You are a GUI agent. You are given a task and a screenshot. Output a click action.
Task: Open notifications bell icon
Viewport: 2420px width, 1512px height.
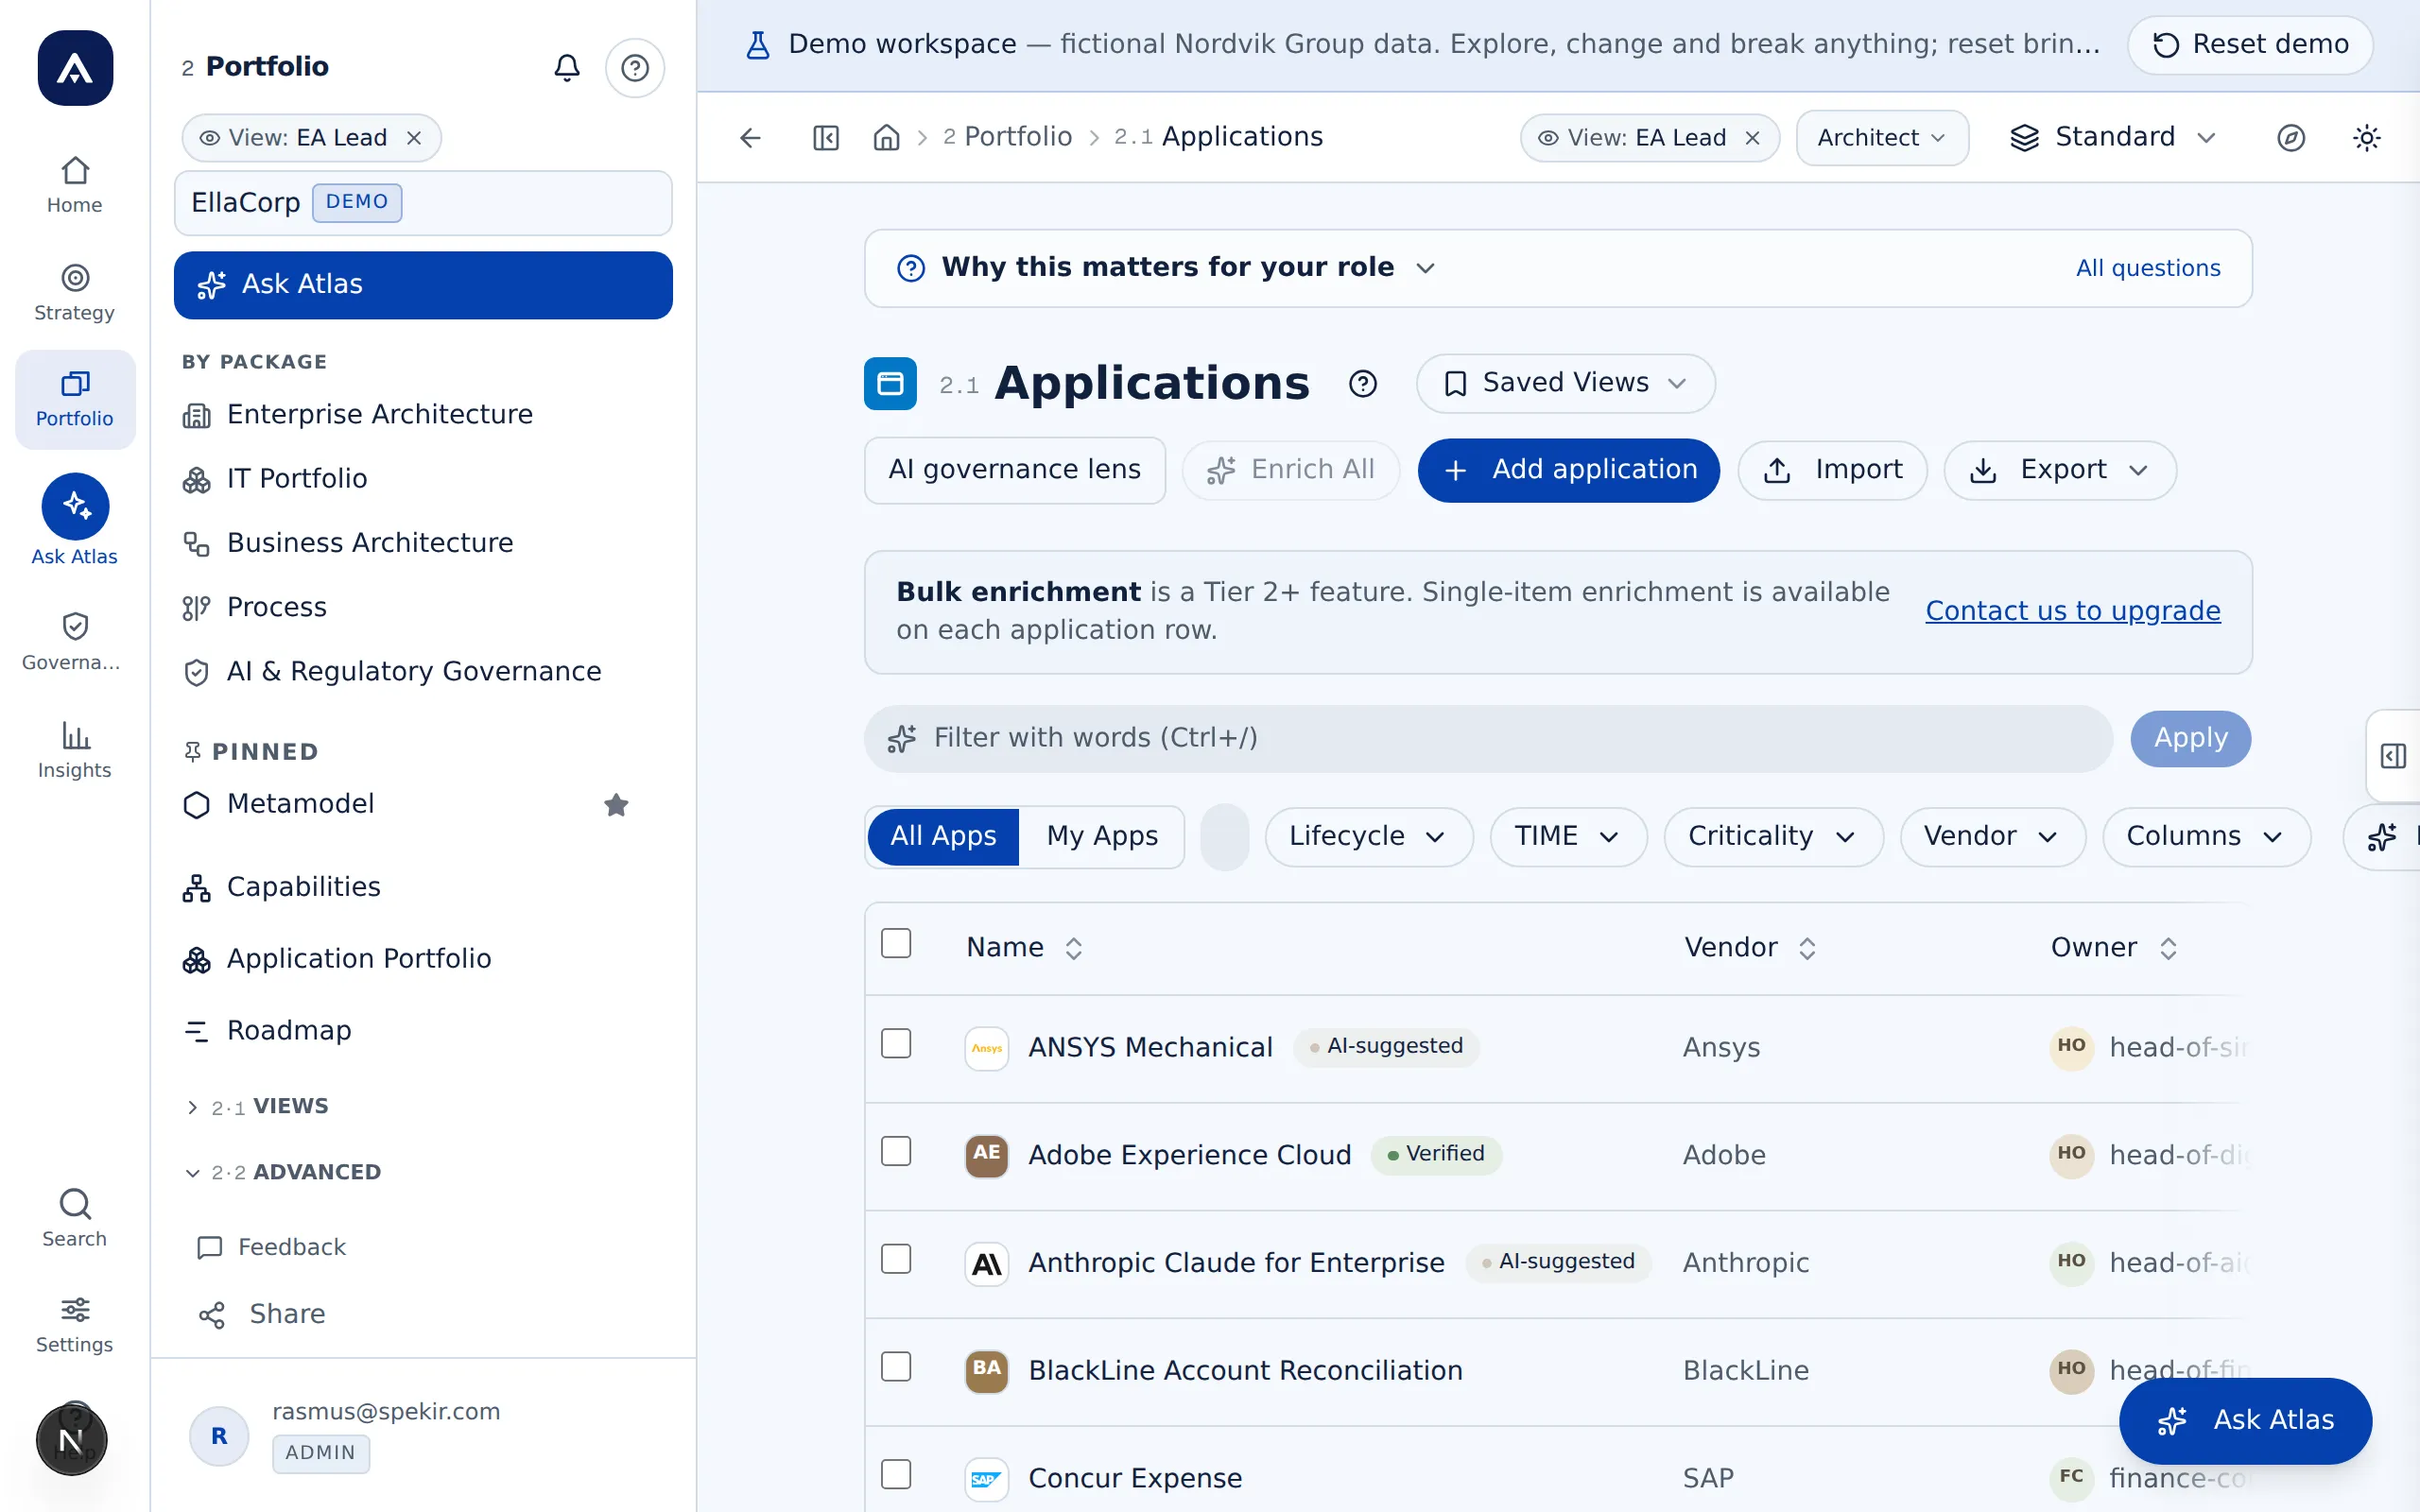pyautogui.click(x=567, y=67)
